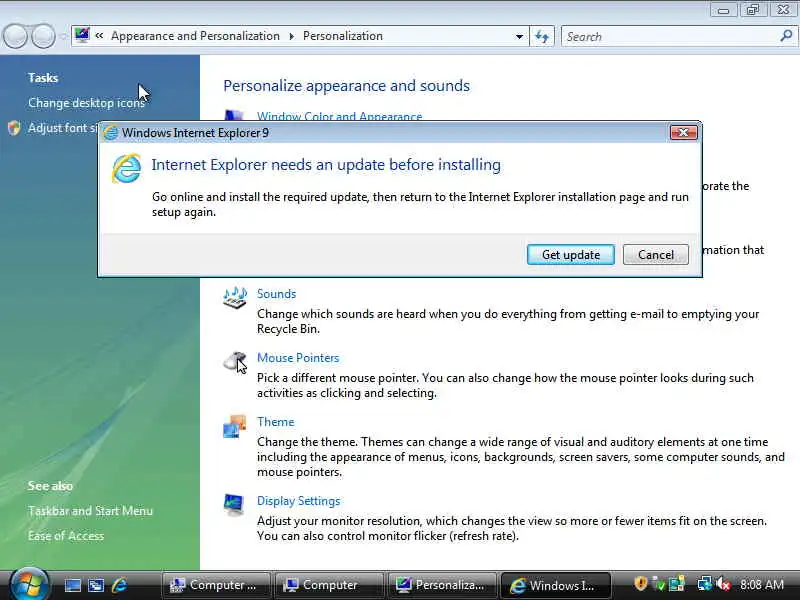The width and height of the screenshot is (800, 600).
Task: Click the muted volume tray icon
Action: pyautogui.click(x=723, y=584)
